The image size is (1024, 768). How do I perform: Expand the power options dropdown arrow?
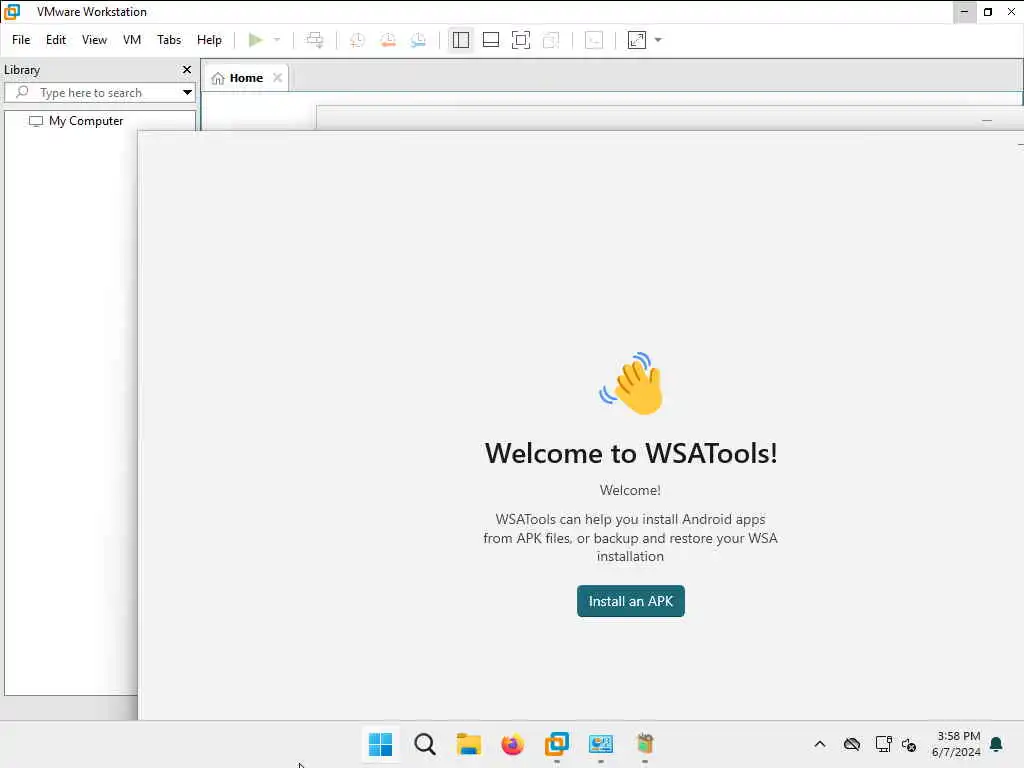(277, 40)
